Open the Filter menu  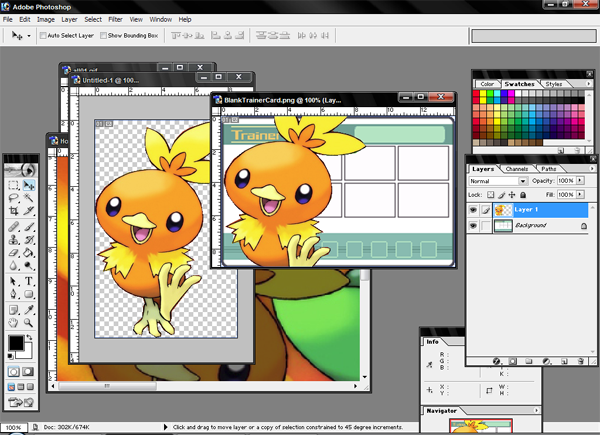tap(115, 19)
